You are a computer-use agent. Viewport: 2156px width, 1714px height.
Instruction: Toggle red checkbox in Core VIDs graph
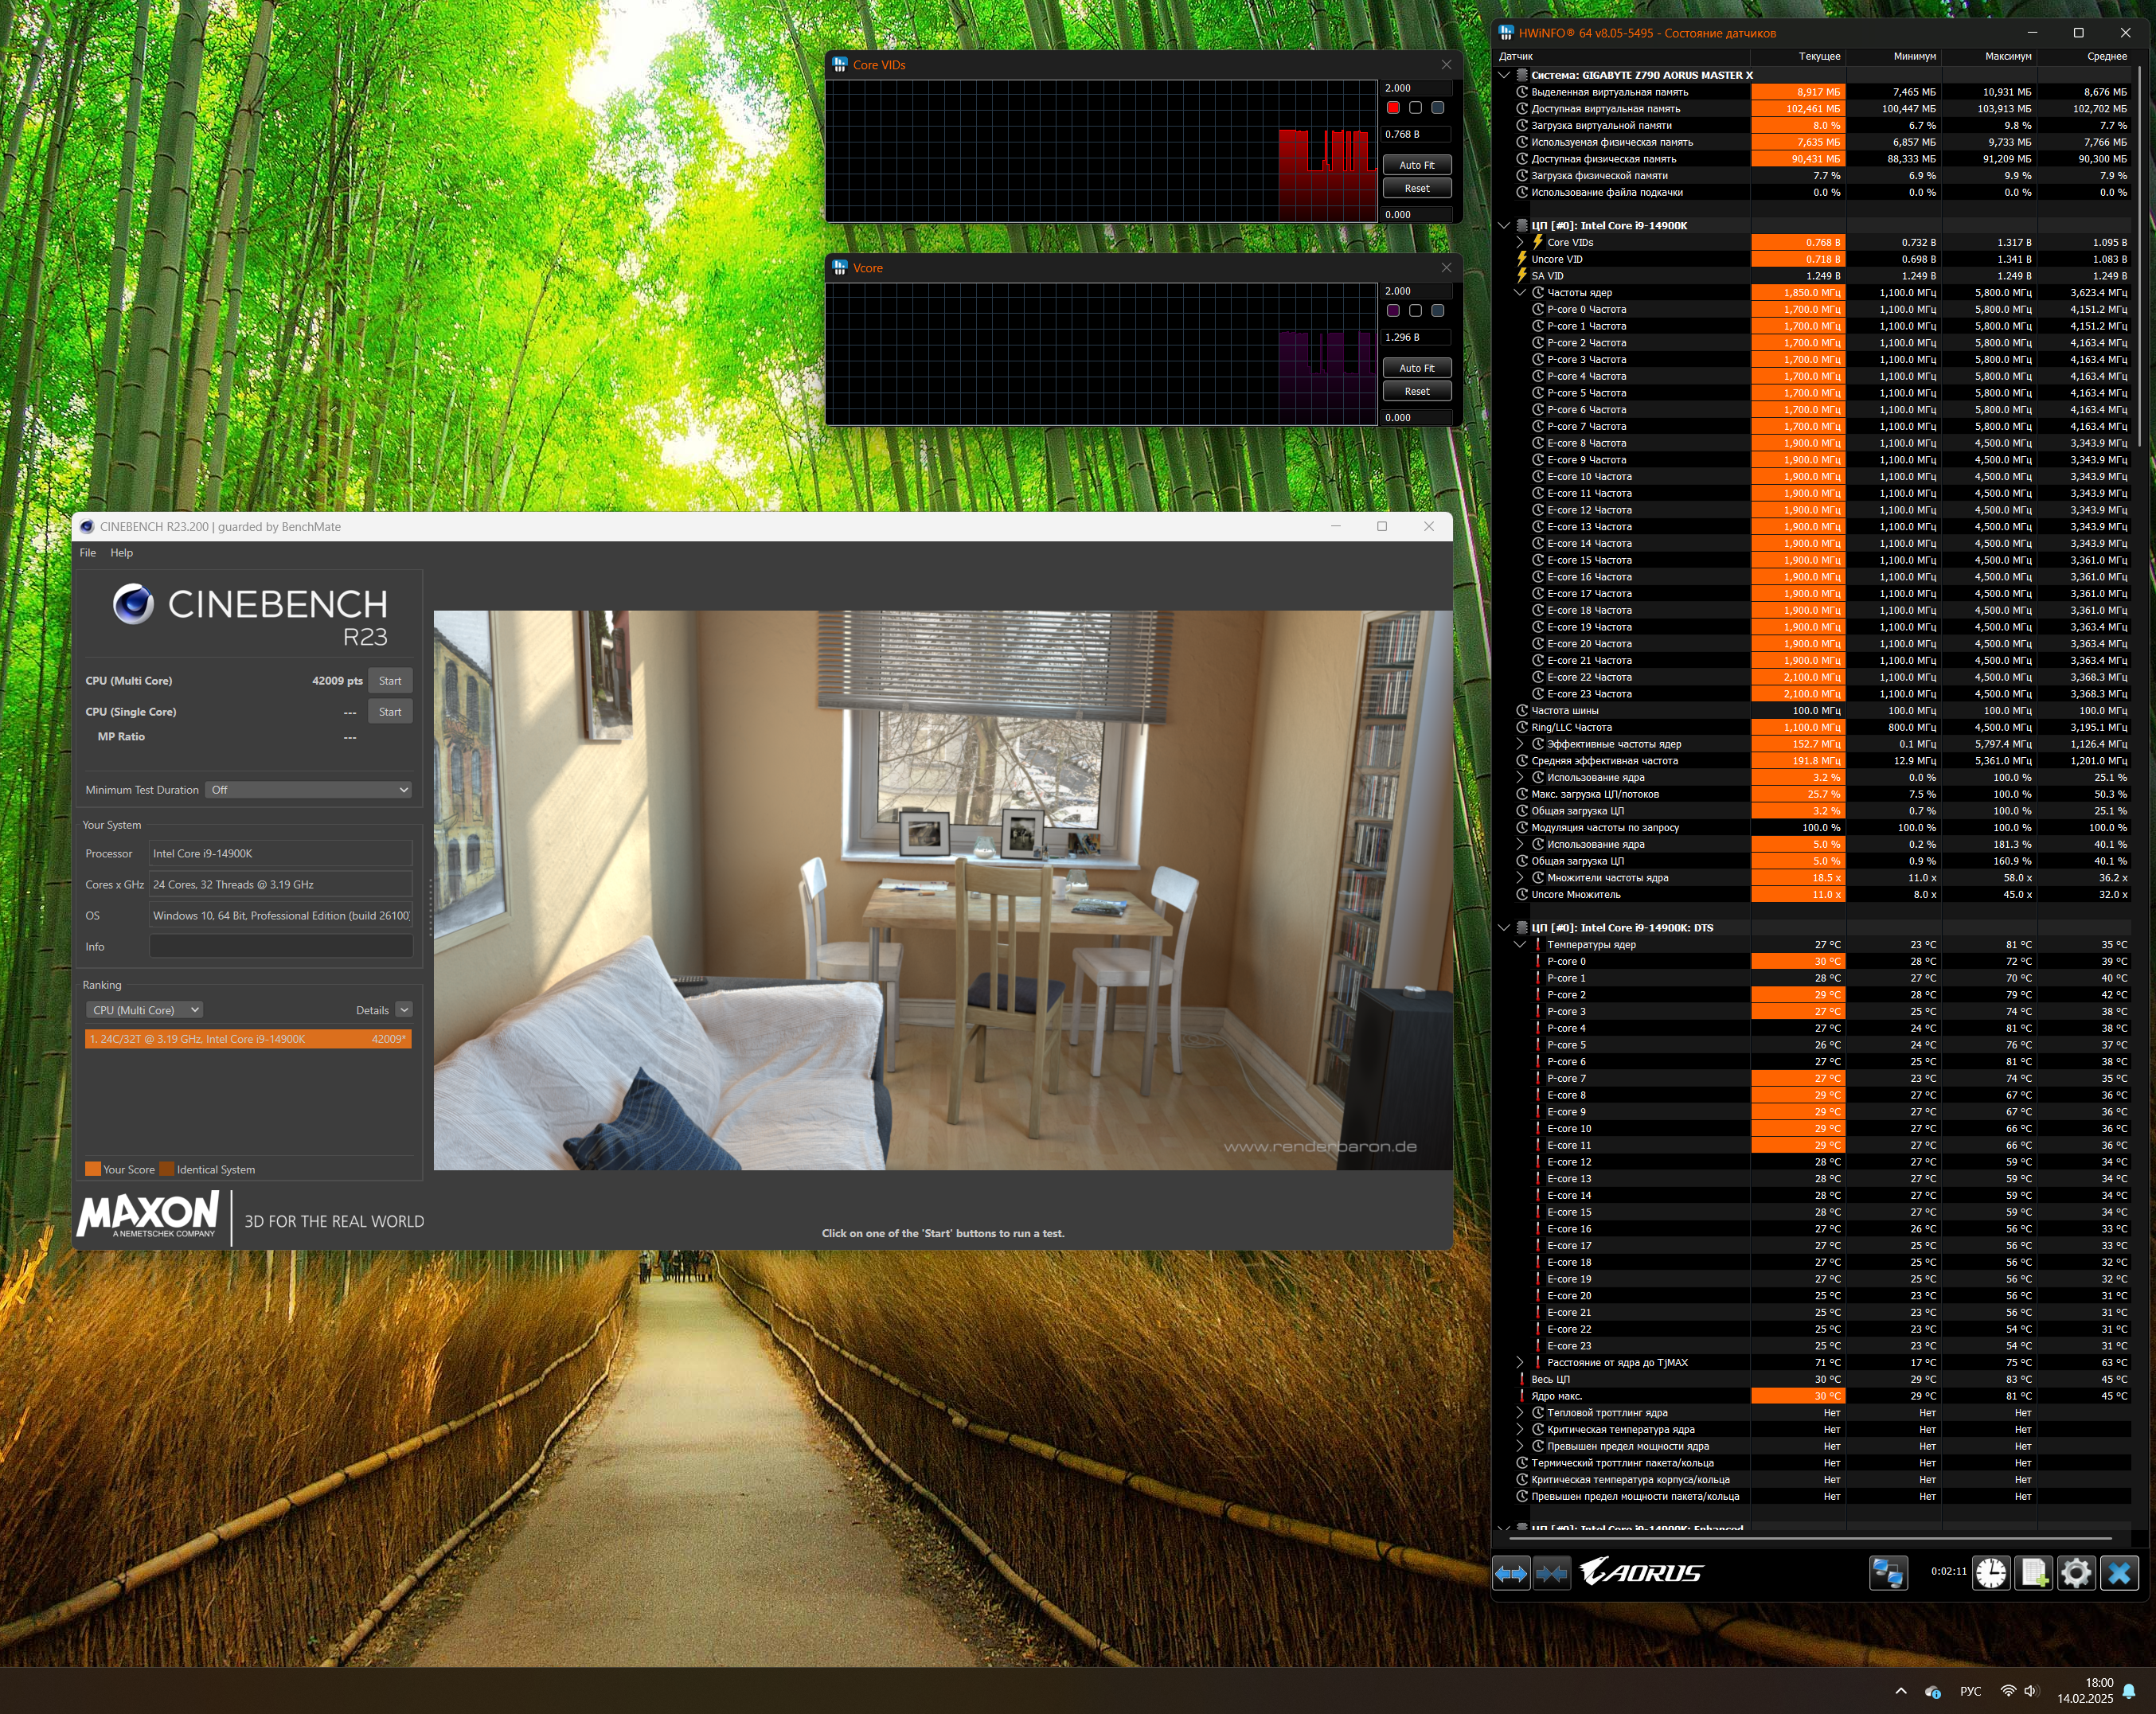[1393, 108]
